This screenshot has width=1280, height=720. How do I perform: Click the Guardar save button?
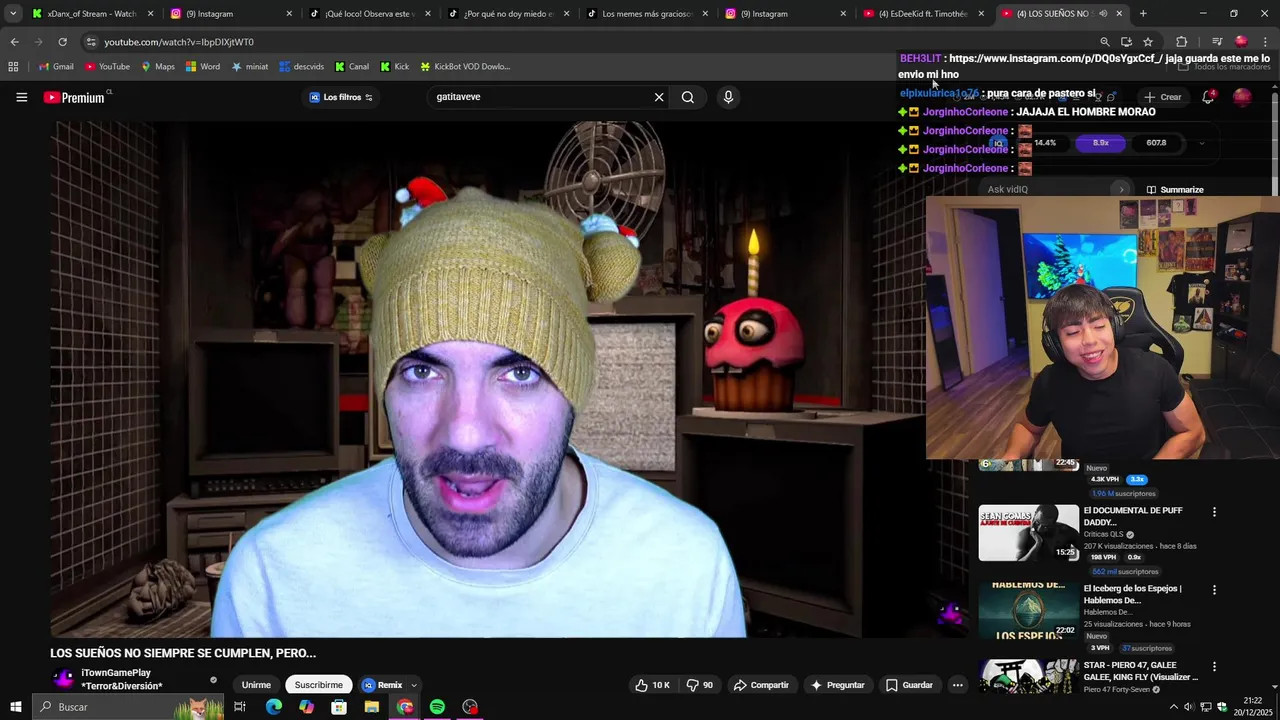click(909, 685)
